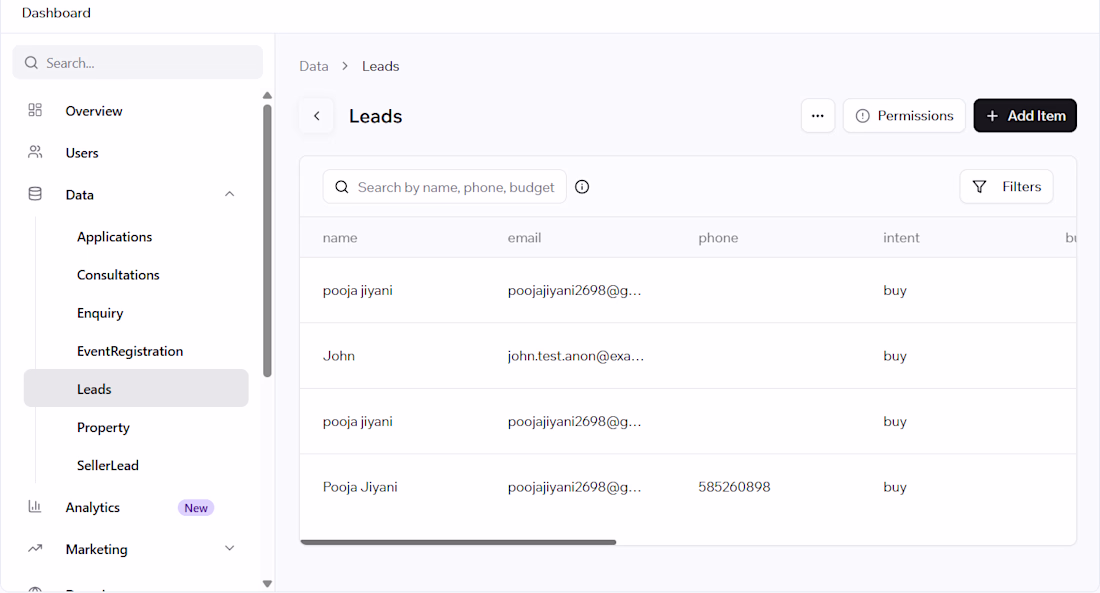Viewport: 1100px width, 593px height.
Task: Click the Data breadcrumb link
Action: (x=314, y=66)
